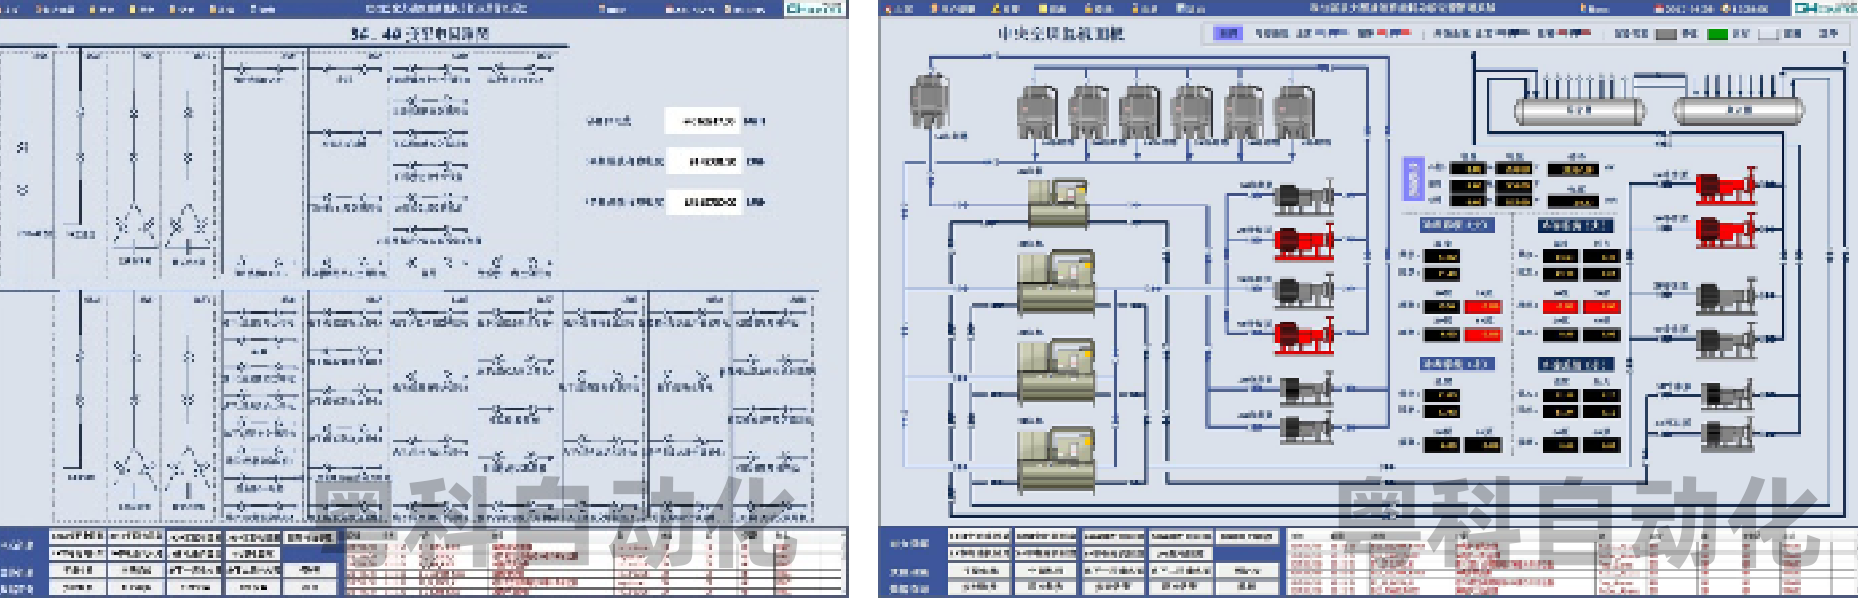The height and width of the screenshot is (598, 1858).
Task: Click the topmost red pump on far right
Action: [1725, 186]
